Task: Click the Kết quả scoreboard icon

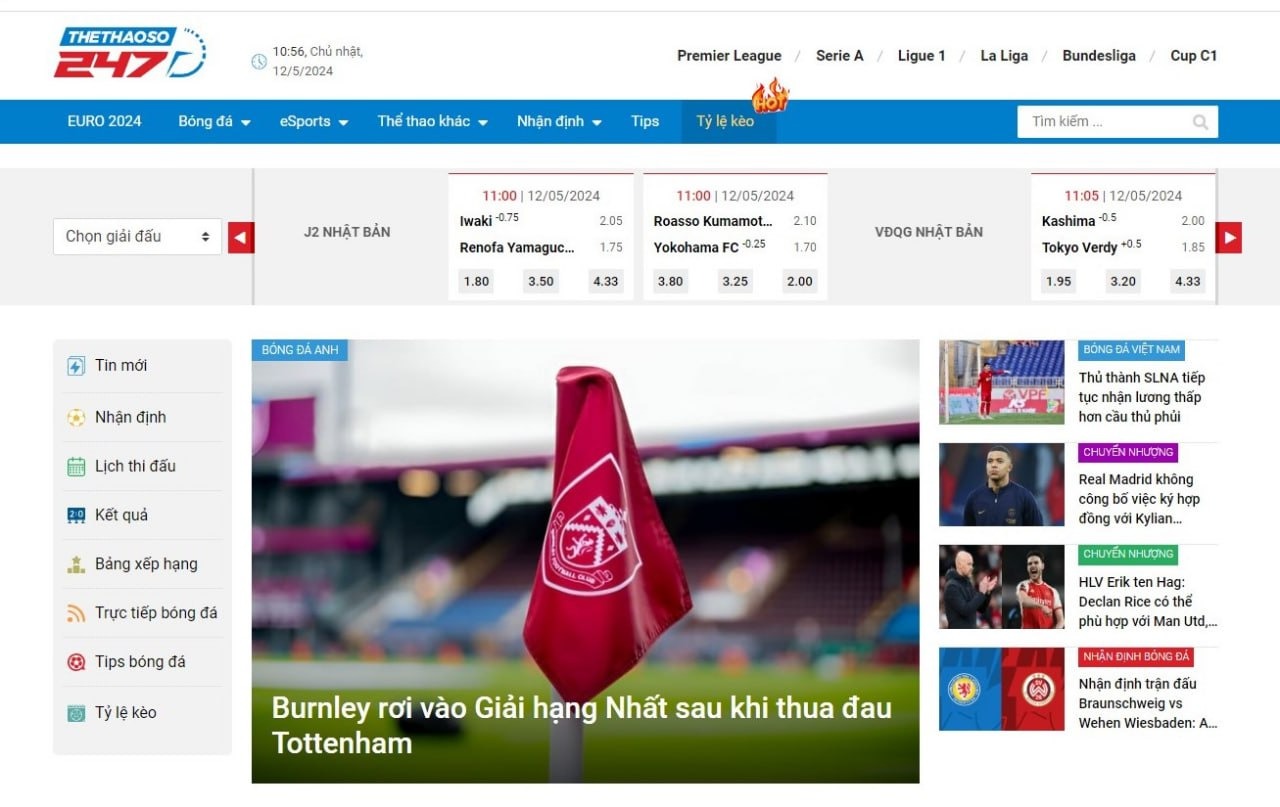Action: click(76, 515)
